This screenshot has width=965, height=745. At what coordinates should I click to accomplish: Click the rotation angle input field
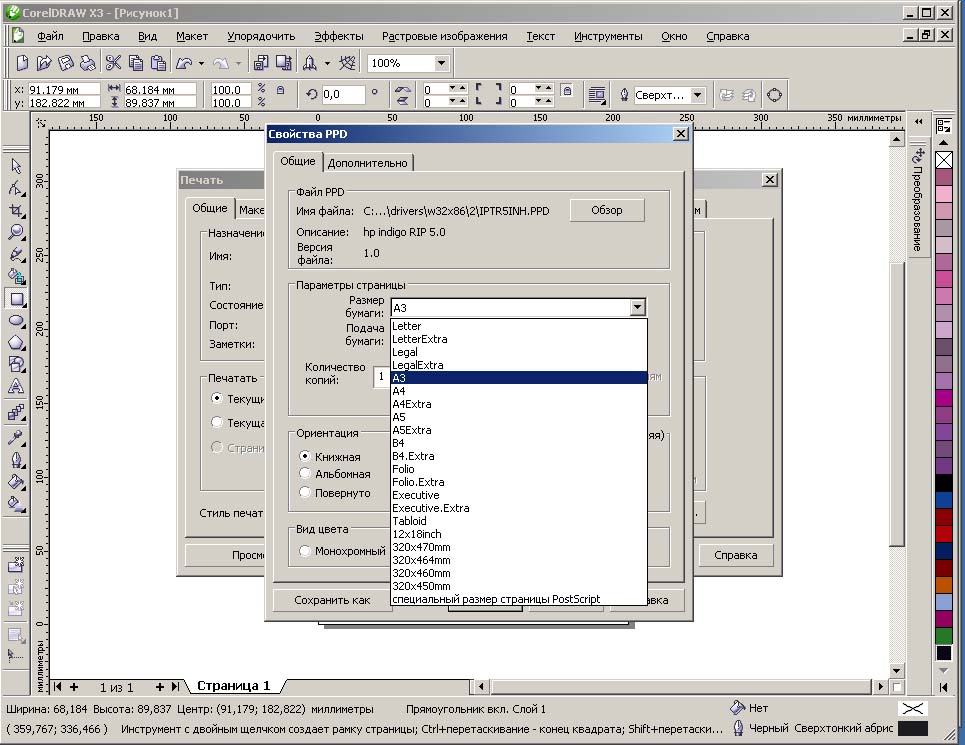click(343, 94)
